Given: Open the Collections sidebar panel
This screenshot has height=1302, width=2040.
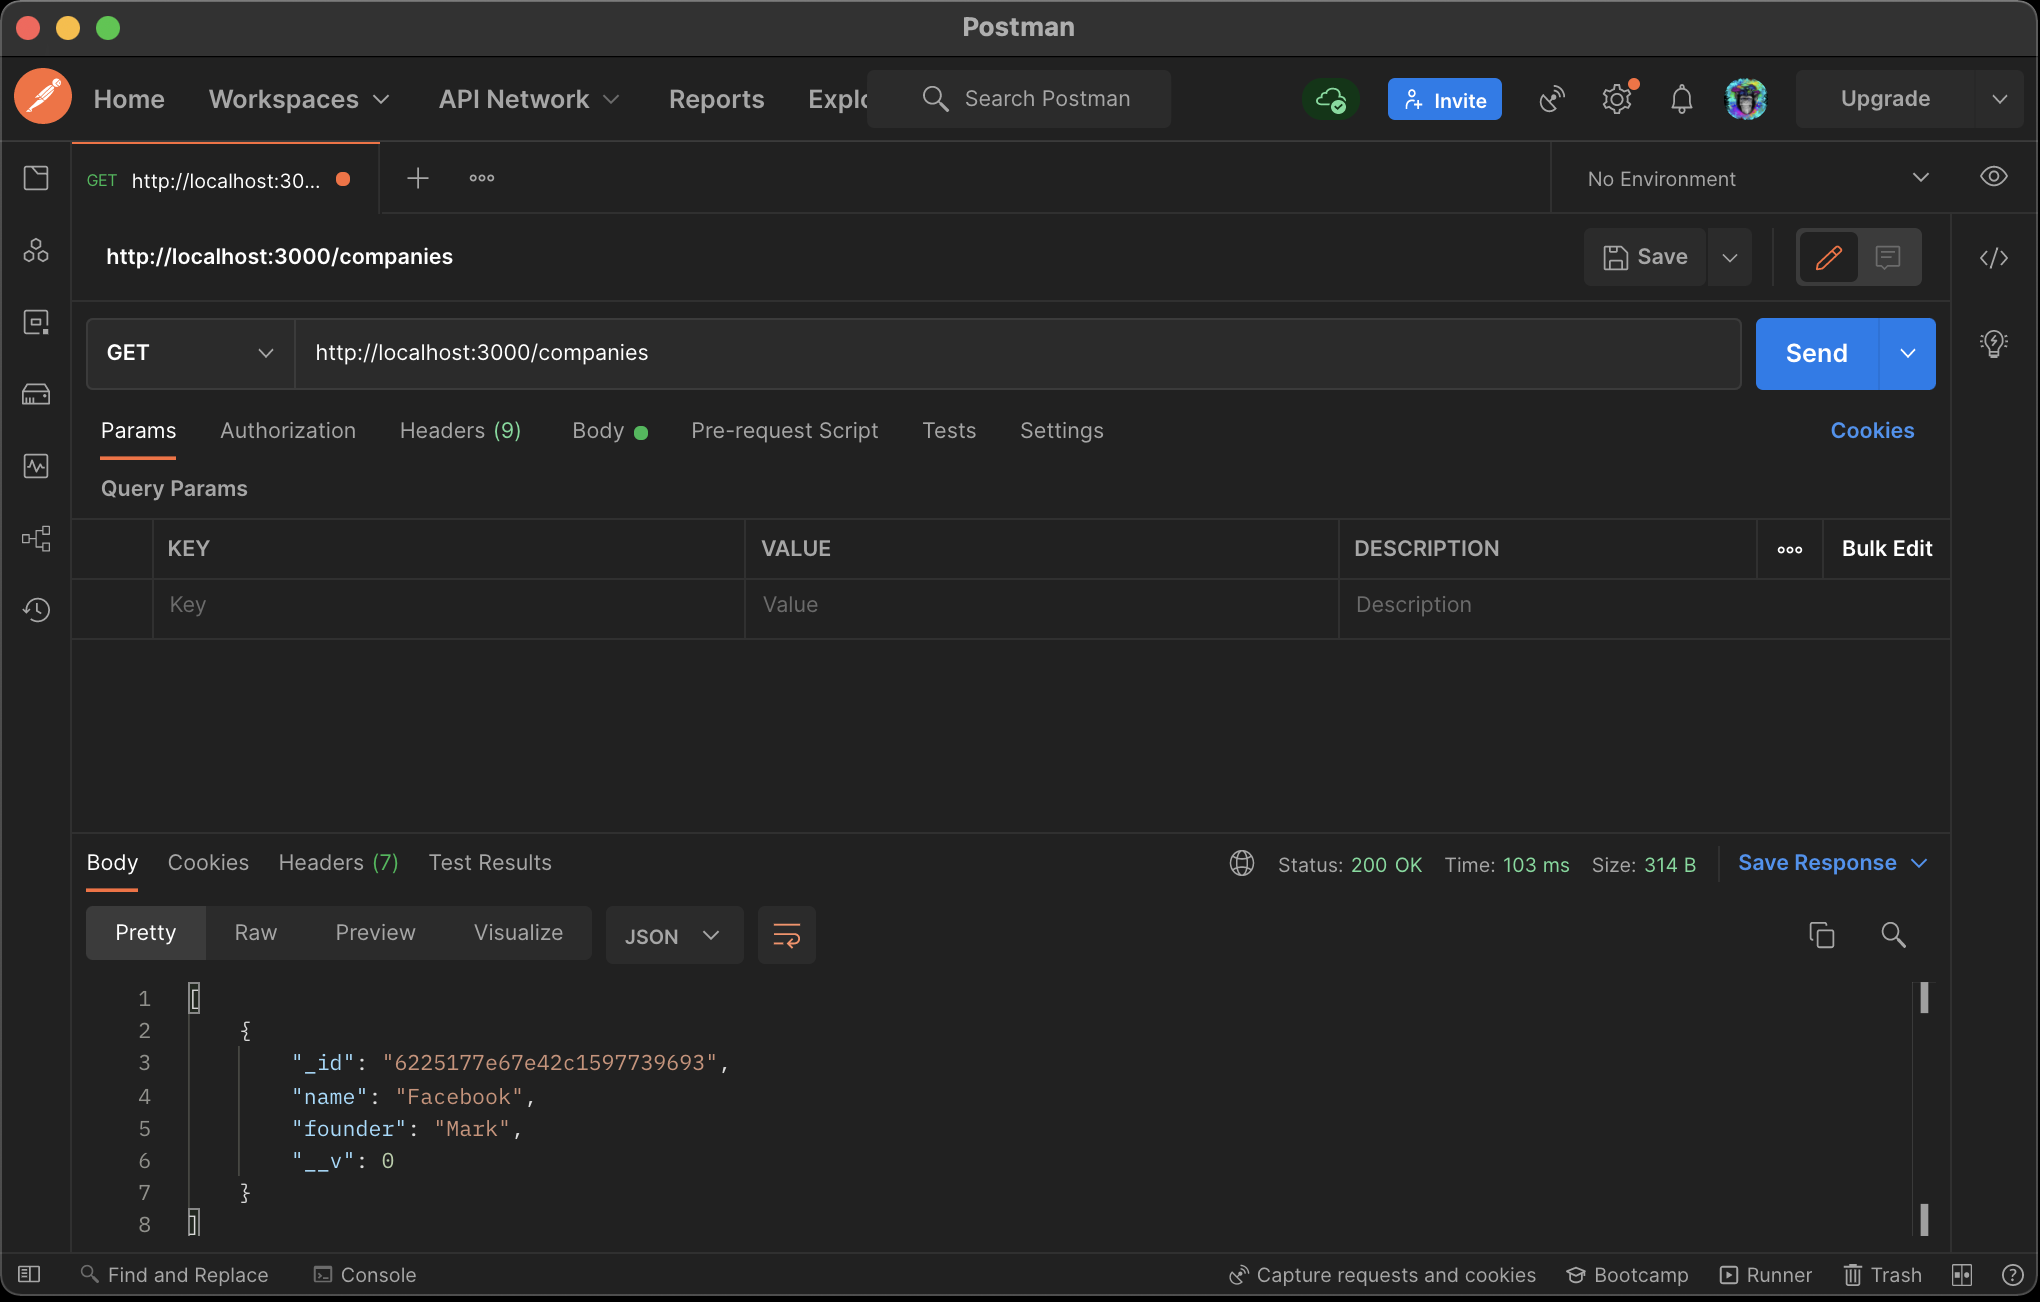Looking at the screenshot, I should tap(36, 177).
